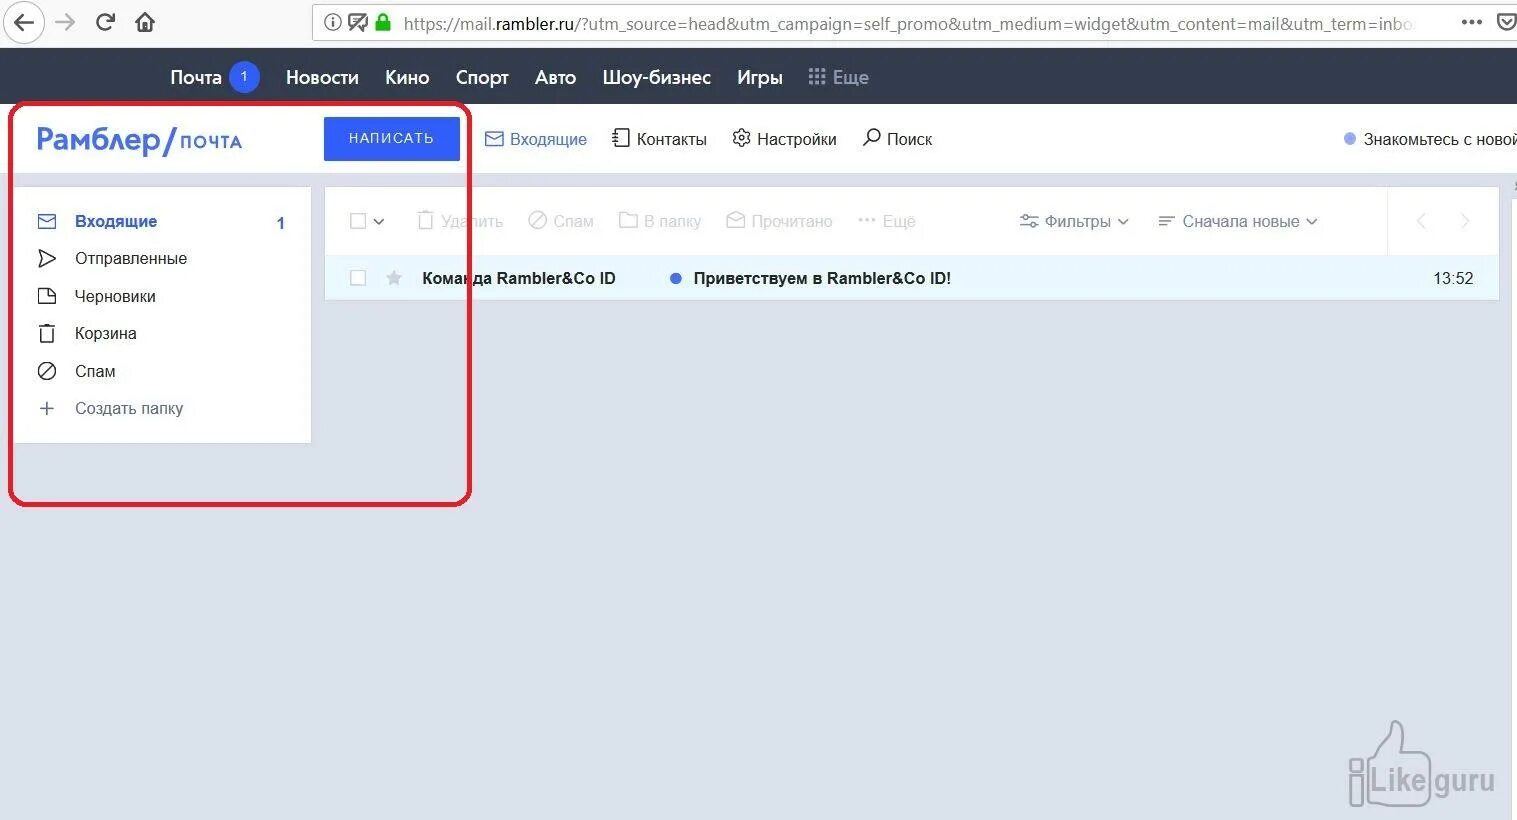Viewport: 1517px width, 820px height.
Task: Click the sender Команда Rambler&Co ID
Action: [x=519, y=278]
